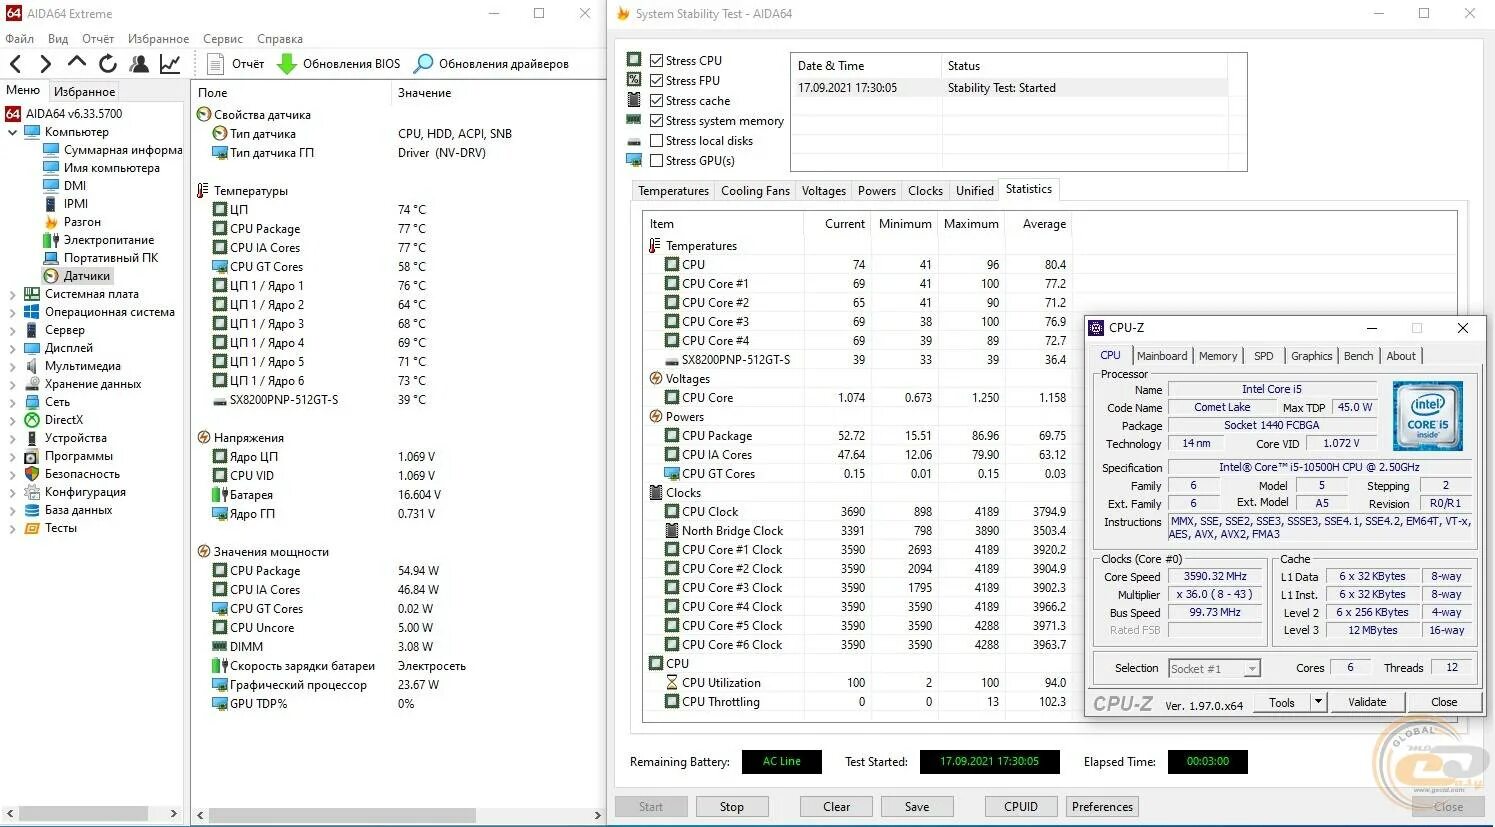Open the Файл menu in AIDA64
The width and height of the screenshot is (1495, 827).
[x=19, y=39]
